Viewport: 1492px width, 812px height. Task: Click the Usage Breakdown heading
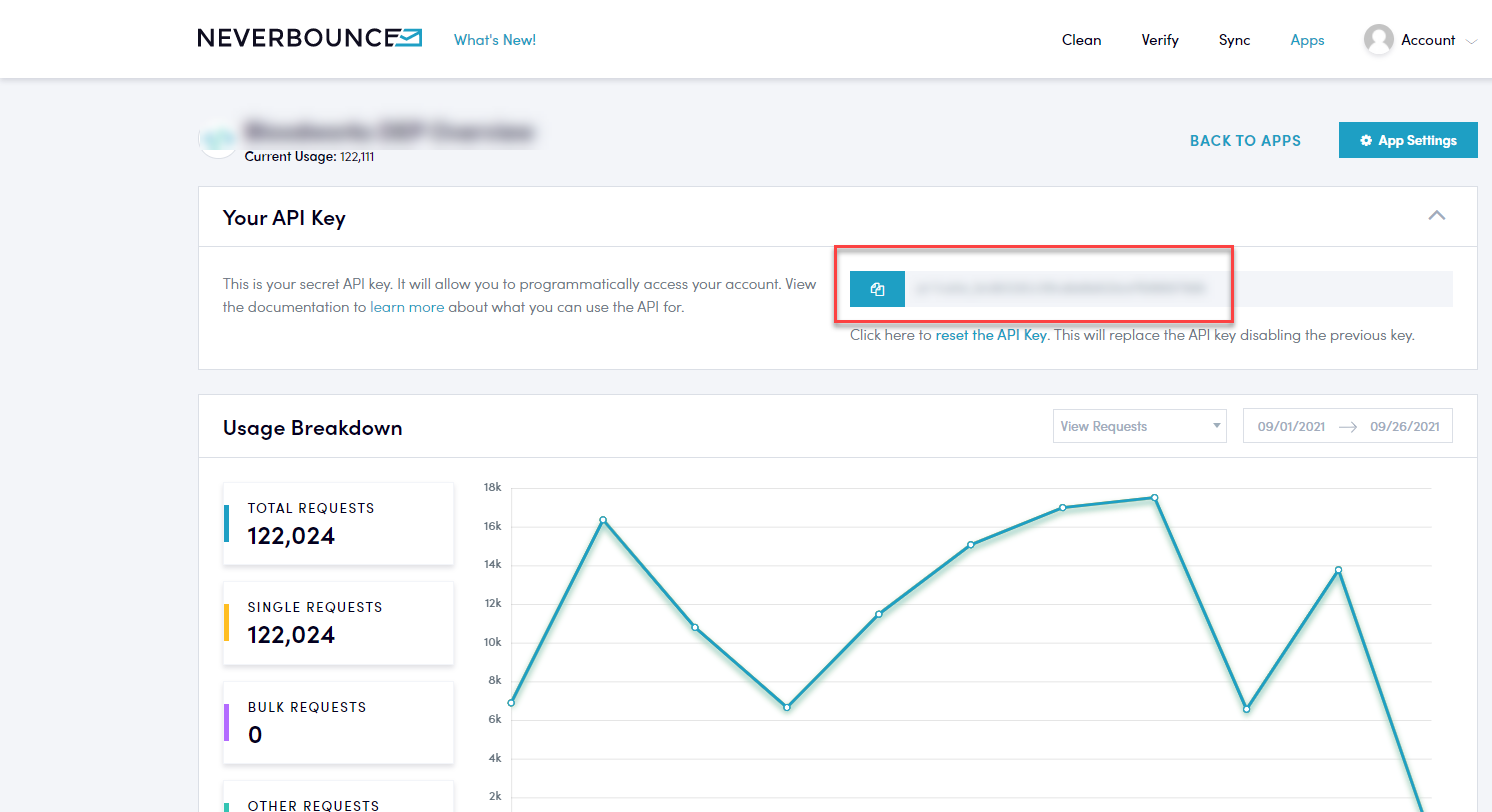coord(312,428)
